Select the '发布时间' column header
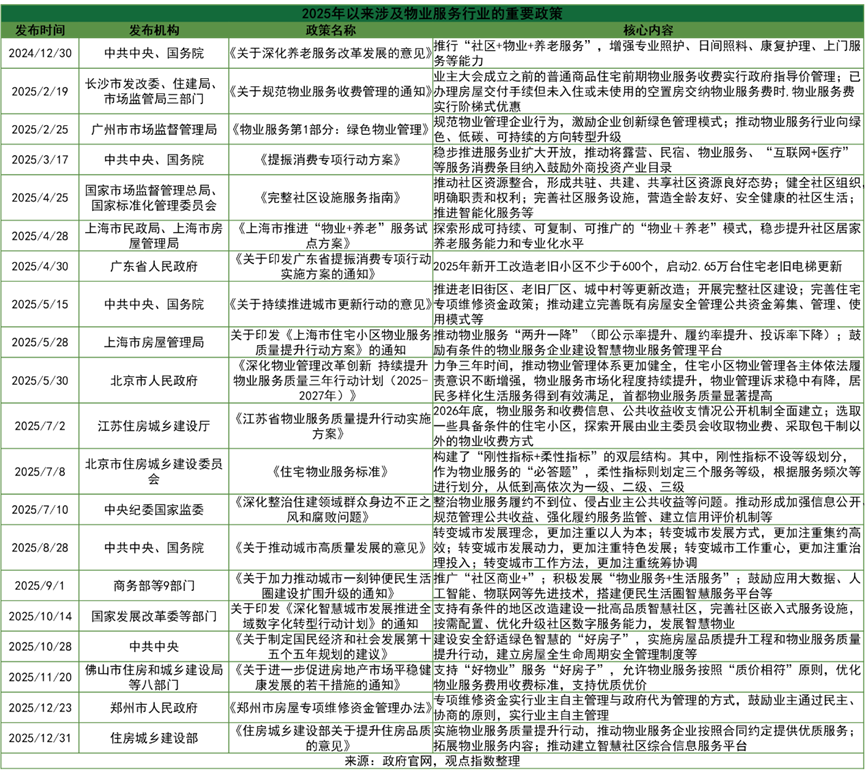The width and height of the screenshot is (865, 776). pos(40,30)
